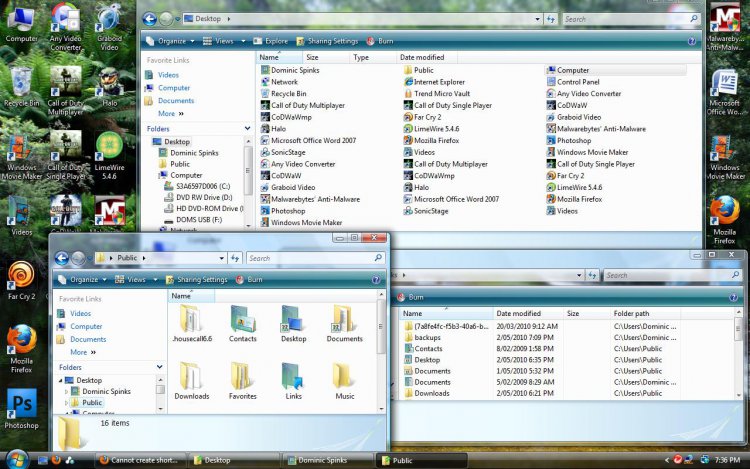
Task: Open the housecall6.6 folder in Public window
Action: click(x=192, y=324)
